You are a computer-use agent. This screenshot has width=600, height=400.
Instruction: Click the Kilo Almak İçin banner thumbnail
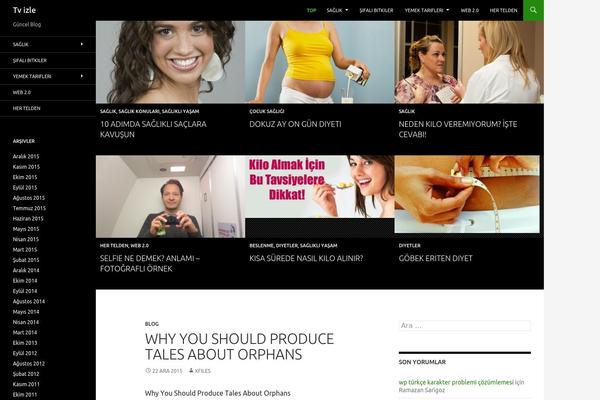point(320,186)
